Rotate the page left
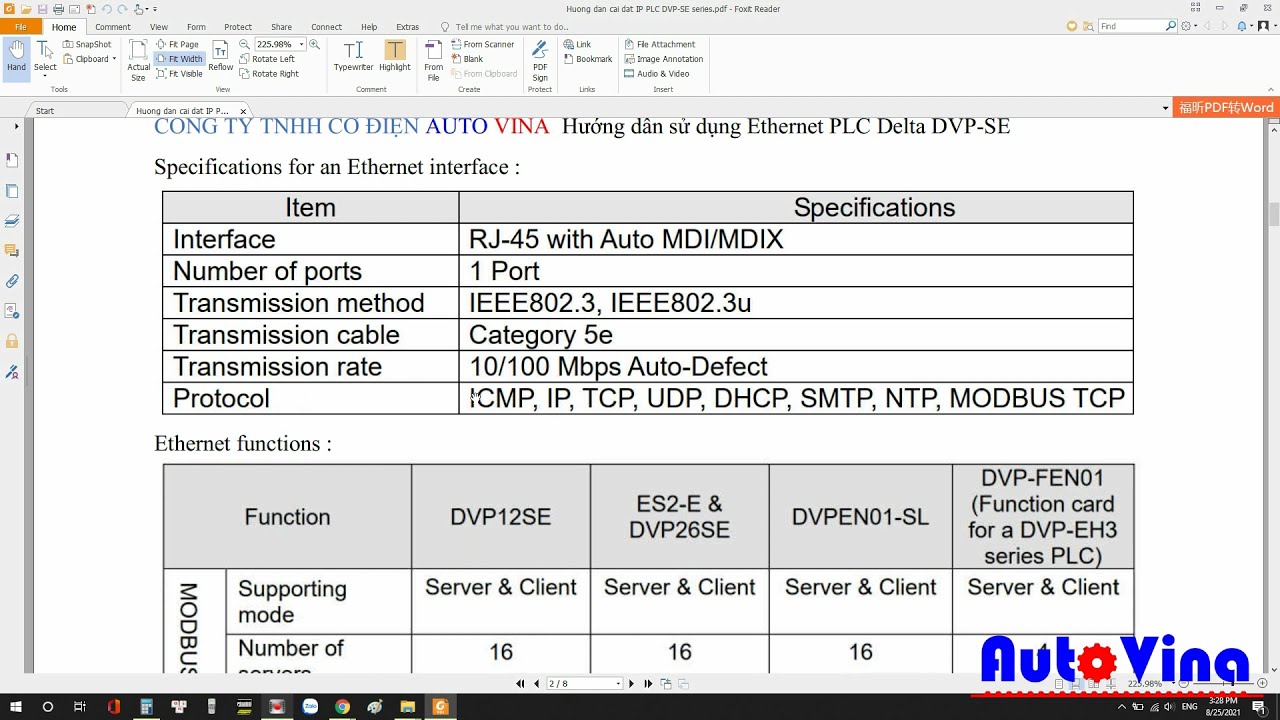The image size is (1280, 720). pos(267,59)
